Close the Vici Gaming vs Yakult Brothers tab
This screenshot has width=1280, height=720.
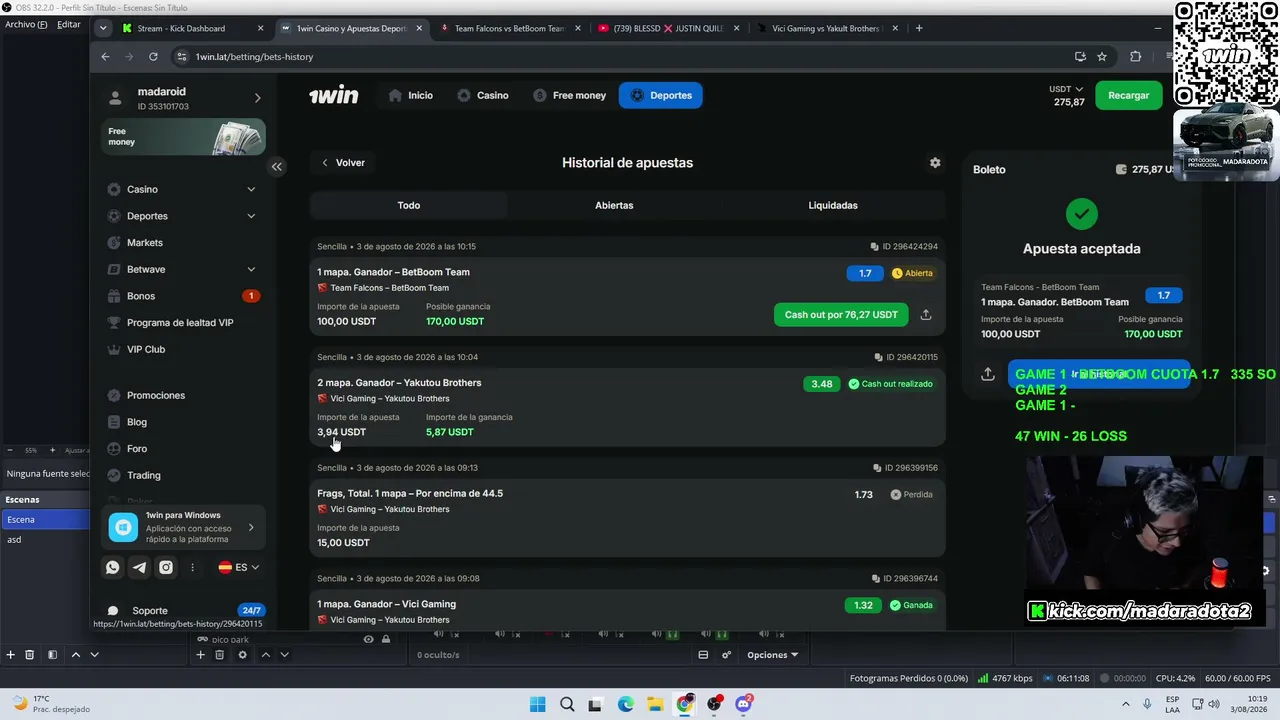click(x=895, y=28)
